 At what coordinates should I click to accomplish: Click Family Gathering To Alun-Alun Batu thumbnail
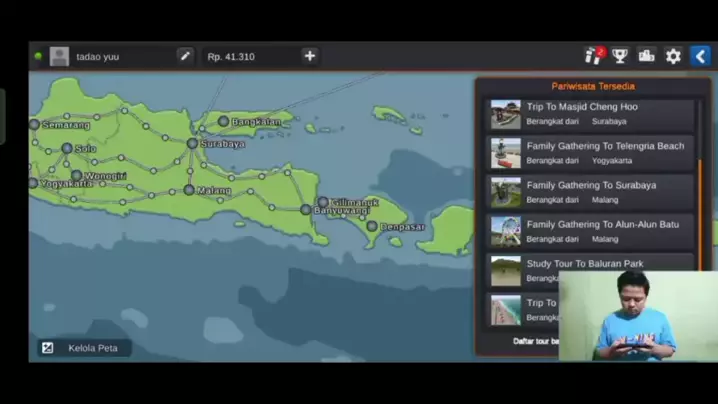click(506, 231)
